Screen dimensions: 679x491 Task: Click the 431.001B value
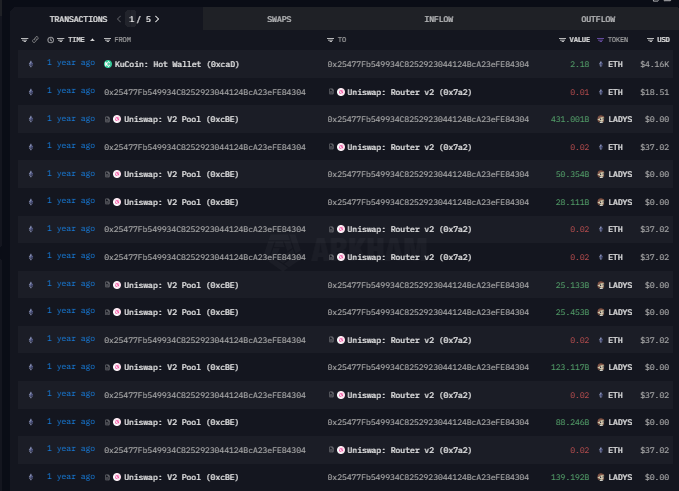[570, 119]
